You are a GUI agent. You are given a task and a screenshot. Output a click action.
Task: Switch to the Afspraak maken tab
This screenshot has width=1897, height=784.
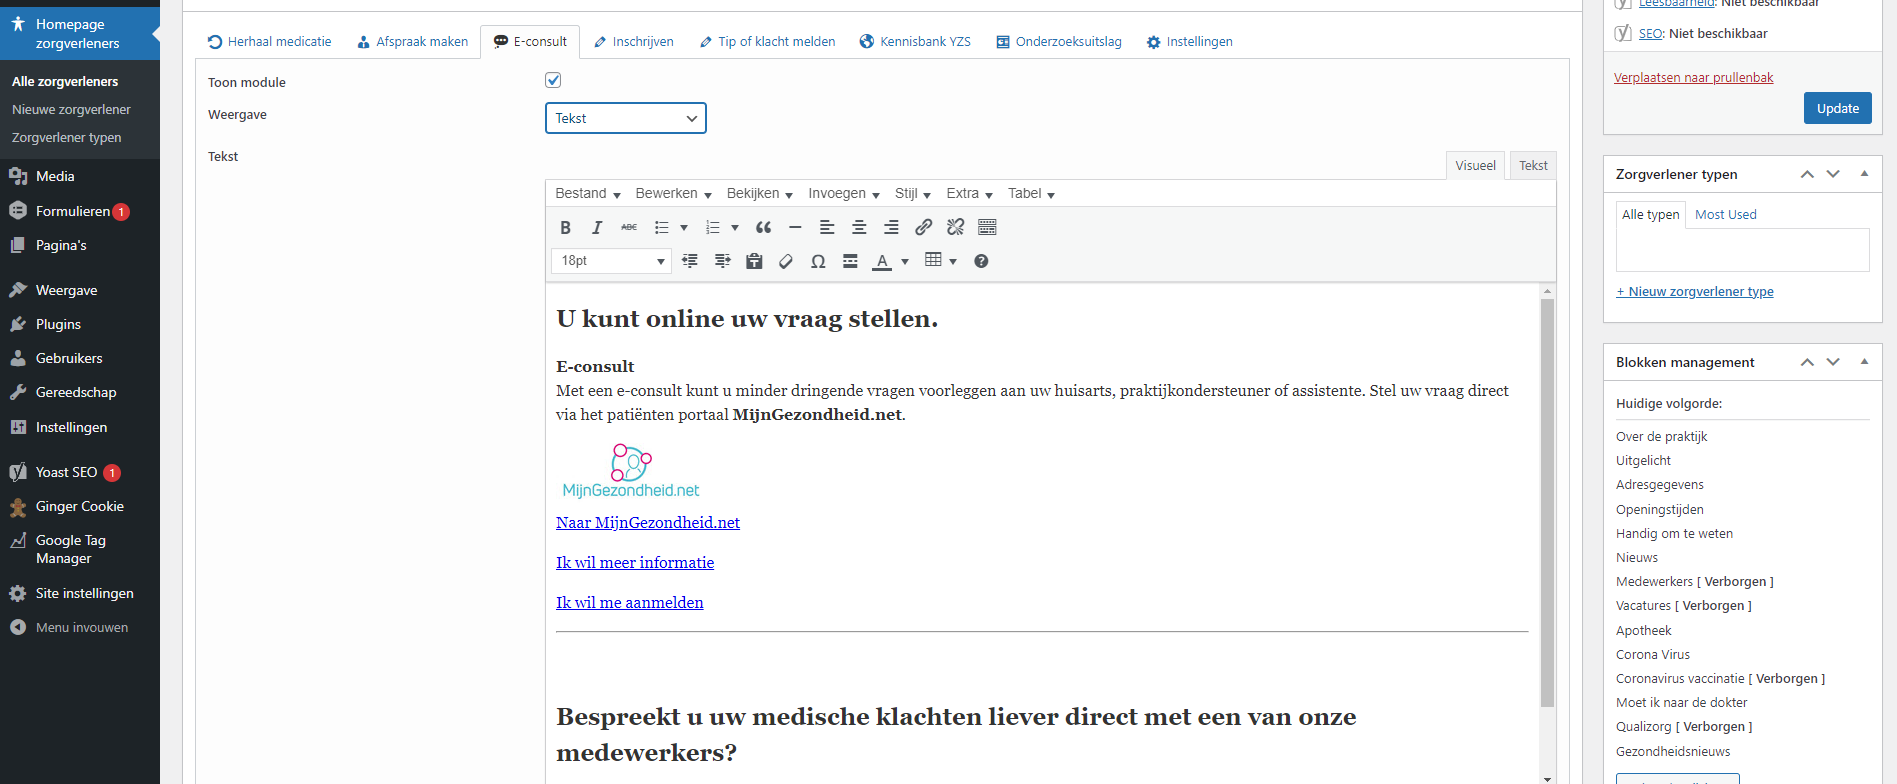412,42
